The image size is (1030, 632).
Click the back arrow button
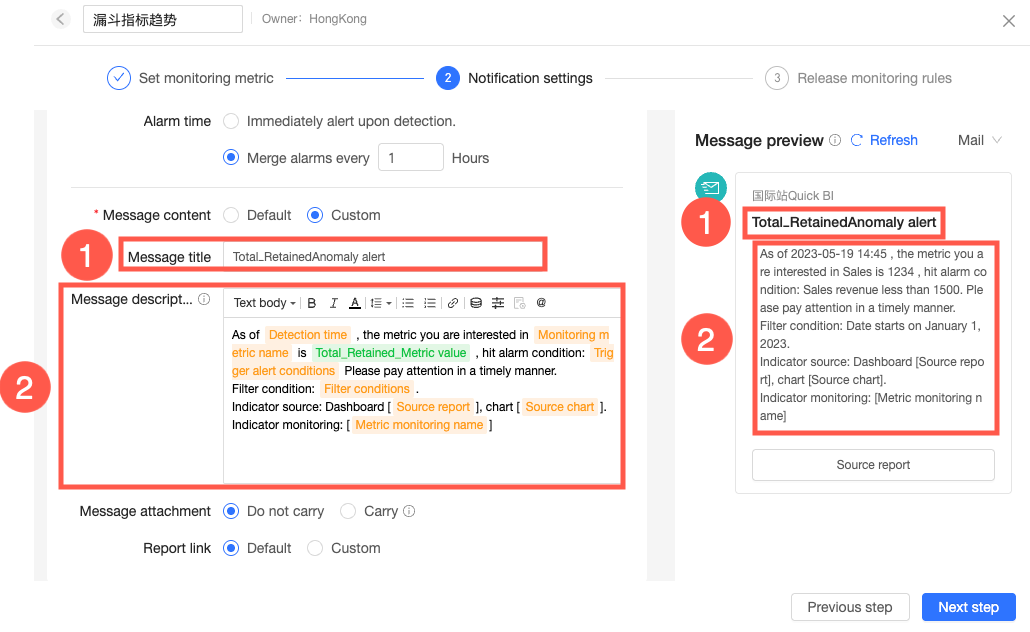pyautogui.click(x=60, y=19)
